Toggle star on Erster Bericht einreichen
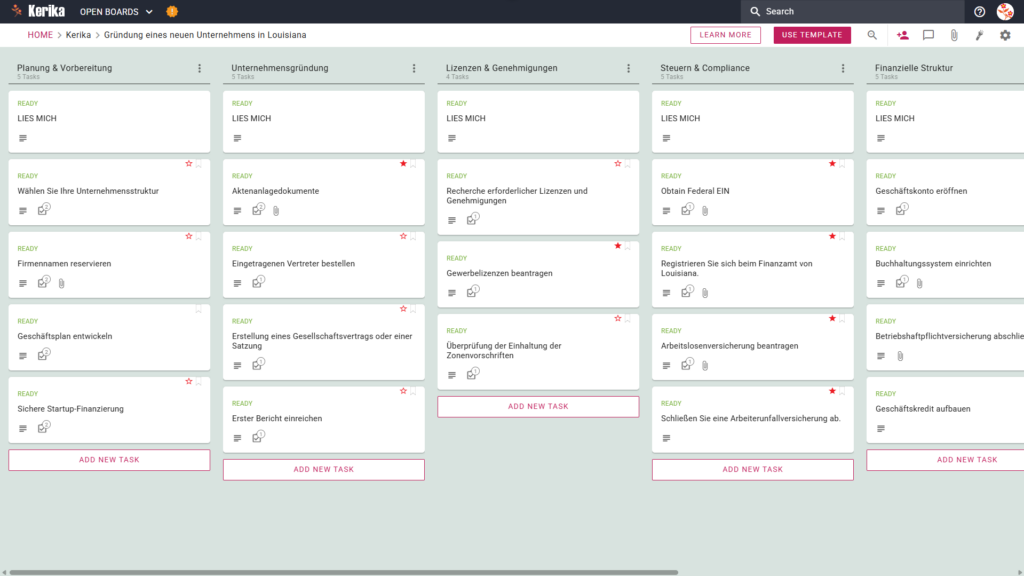 [403, 391]
